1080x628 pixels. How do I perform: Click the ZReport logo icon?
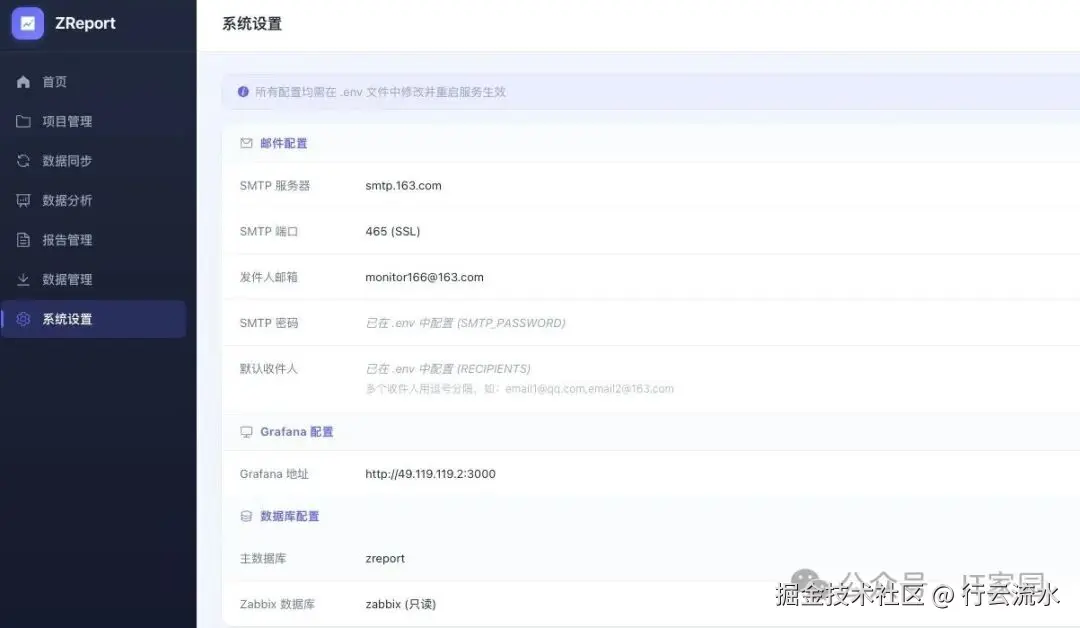pos(27,23)
